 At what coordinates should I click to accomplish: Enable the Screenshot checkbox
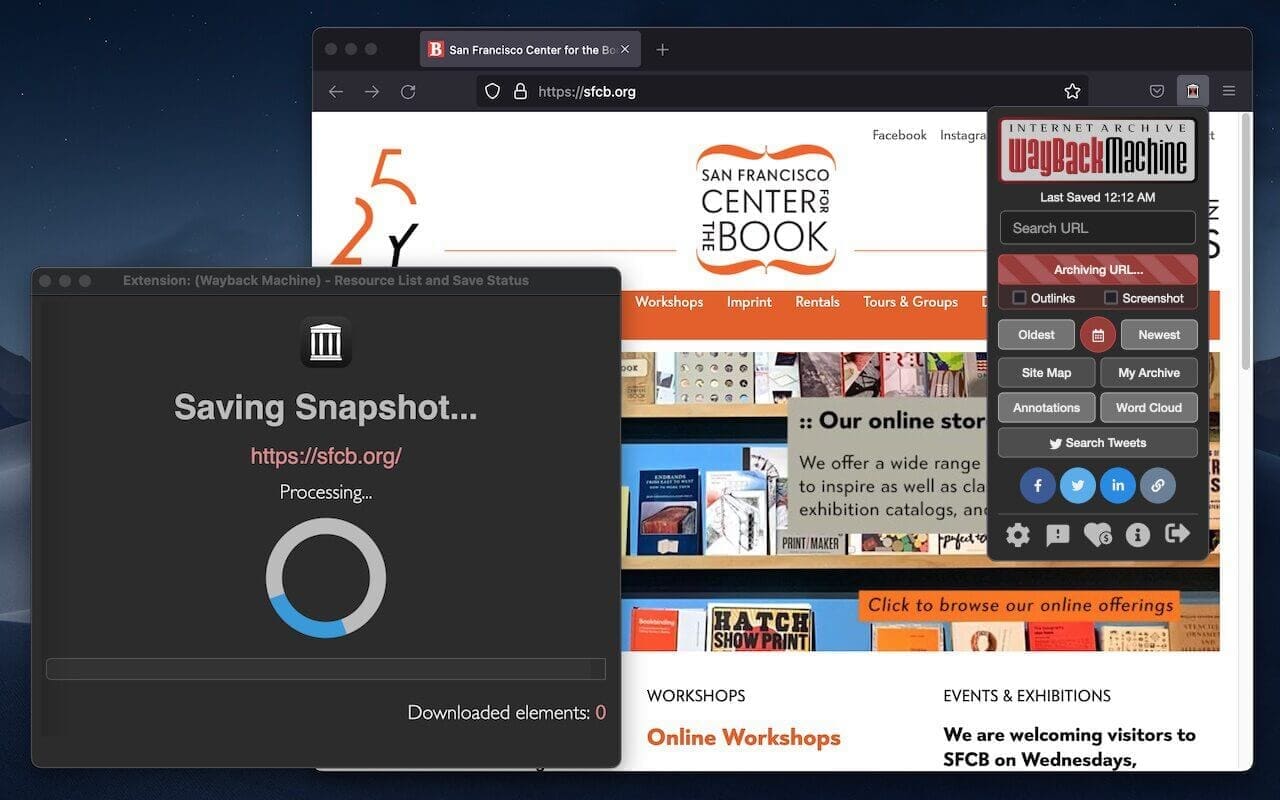point(1111,298)
